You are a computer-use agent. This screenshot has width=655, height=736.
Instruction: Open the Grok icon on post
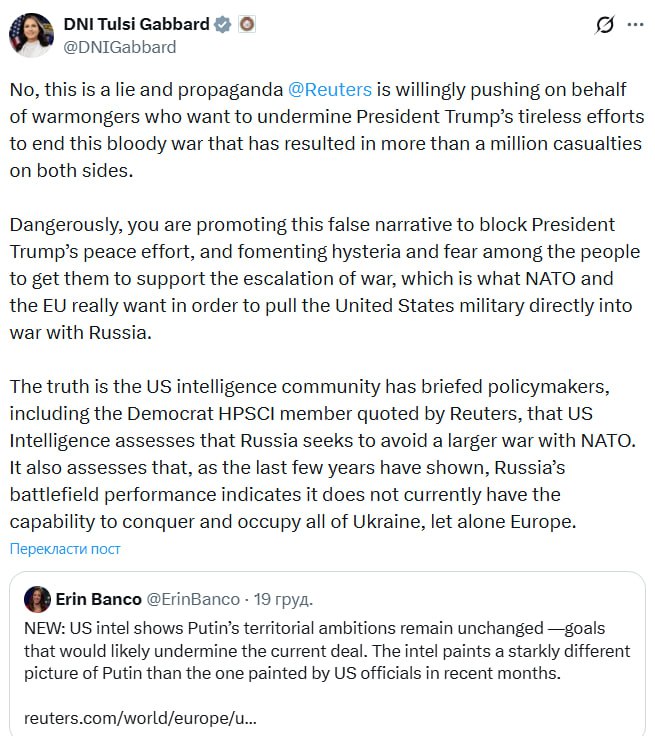(x=604, y=26)
